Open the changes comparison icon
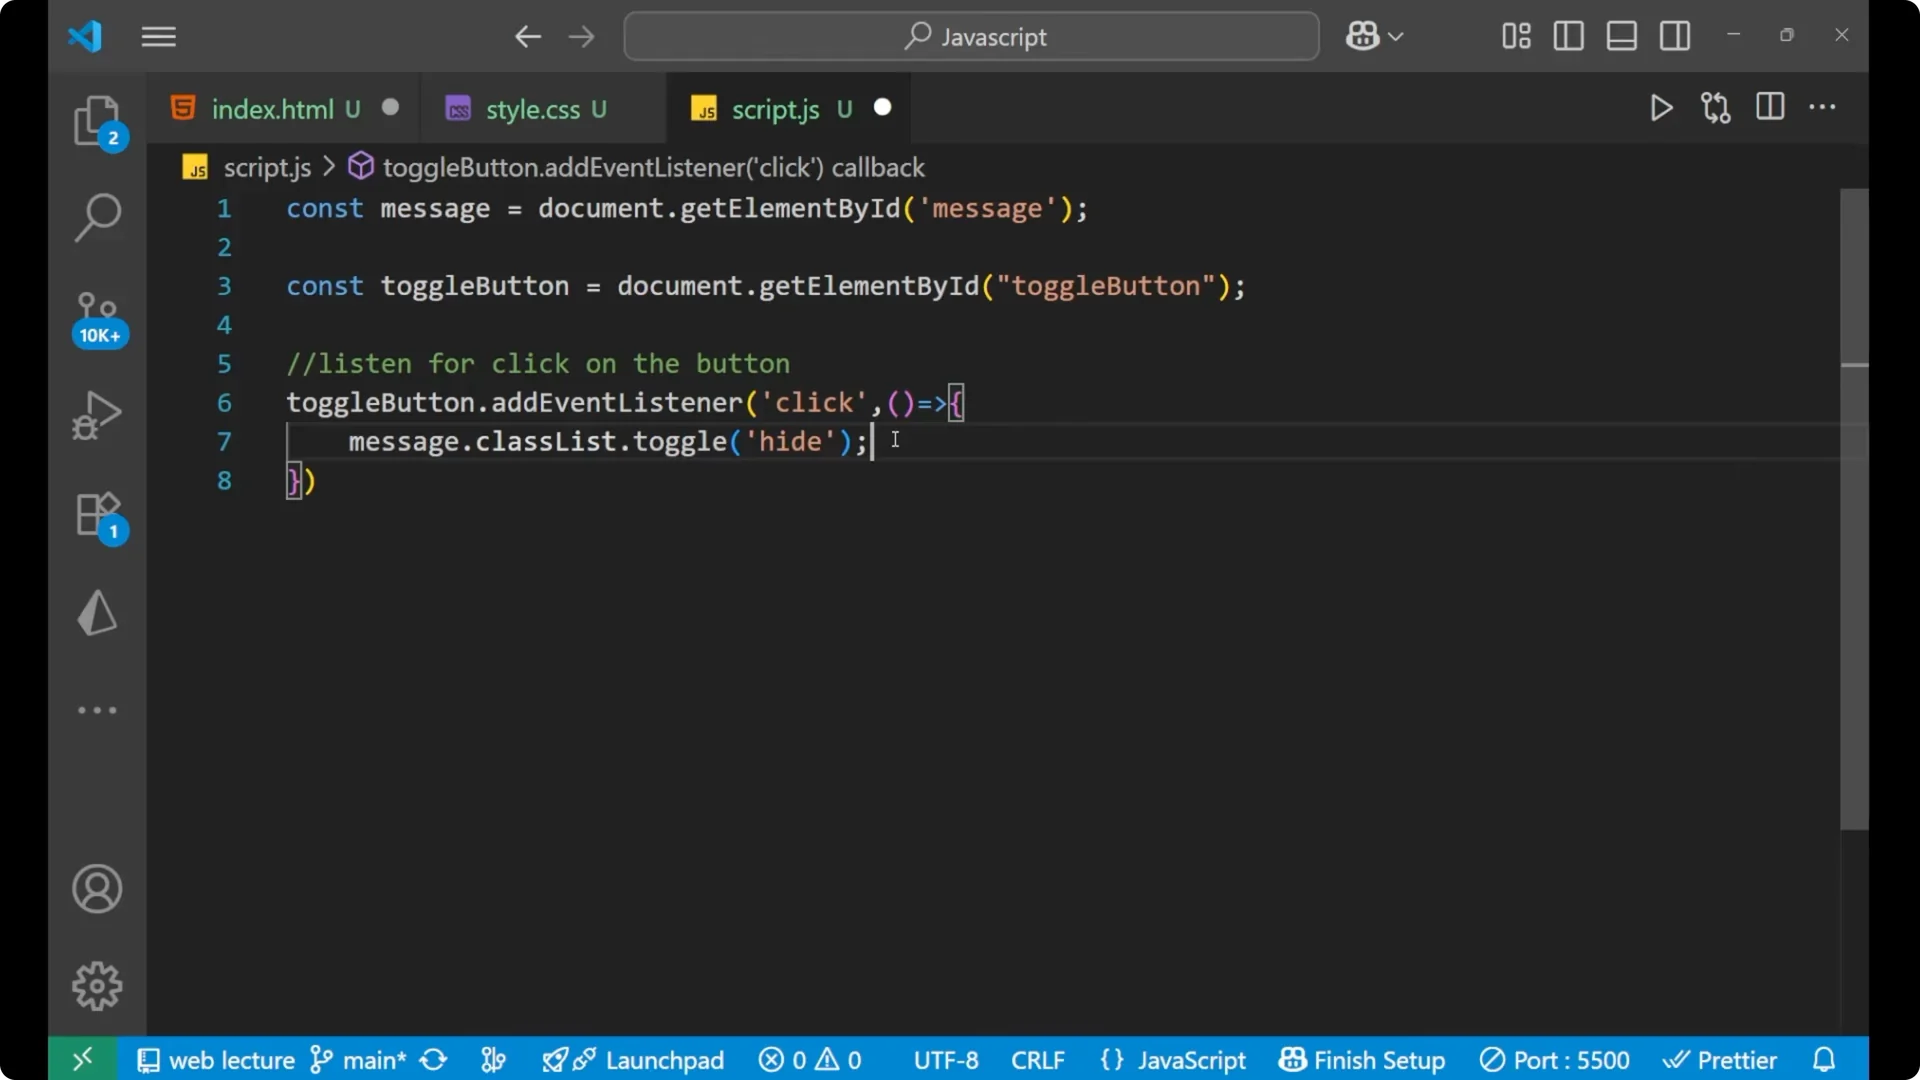Image resolution: width=1920 pixels, height=1080 pixels. [x=1715, y=108]
